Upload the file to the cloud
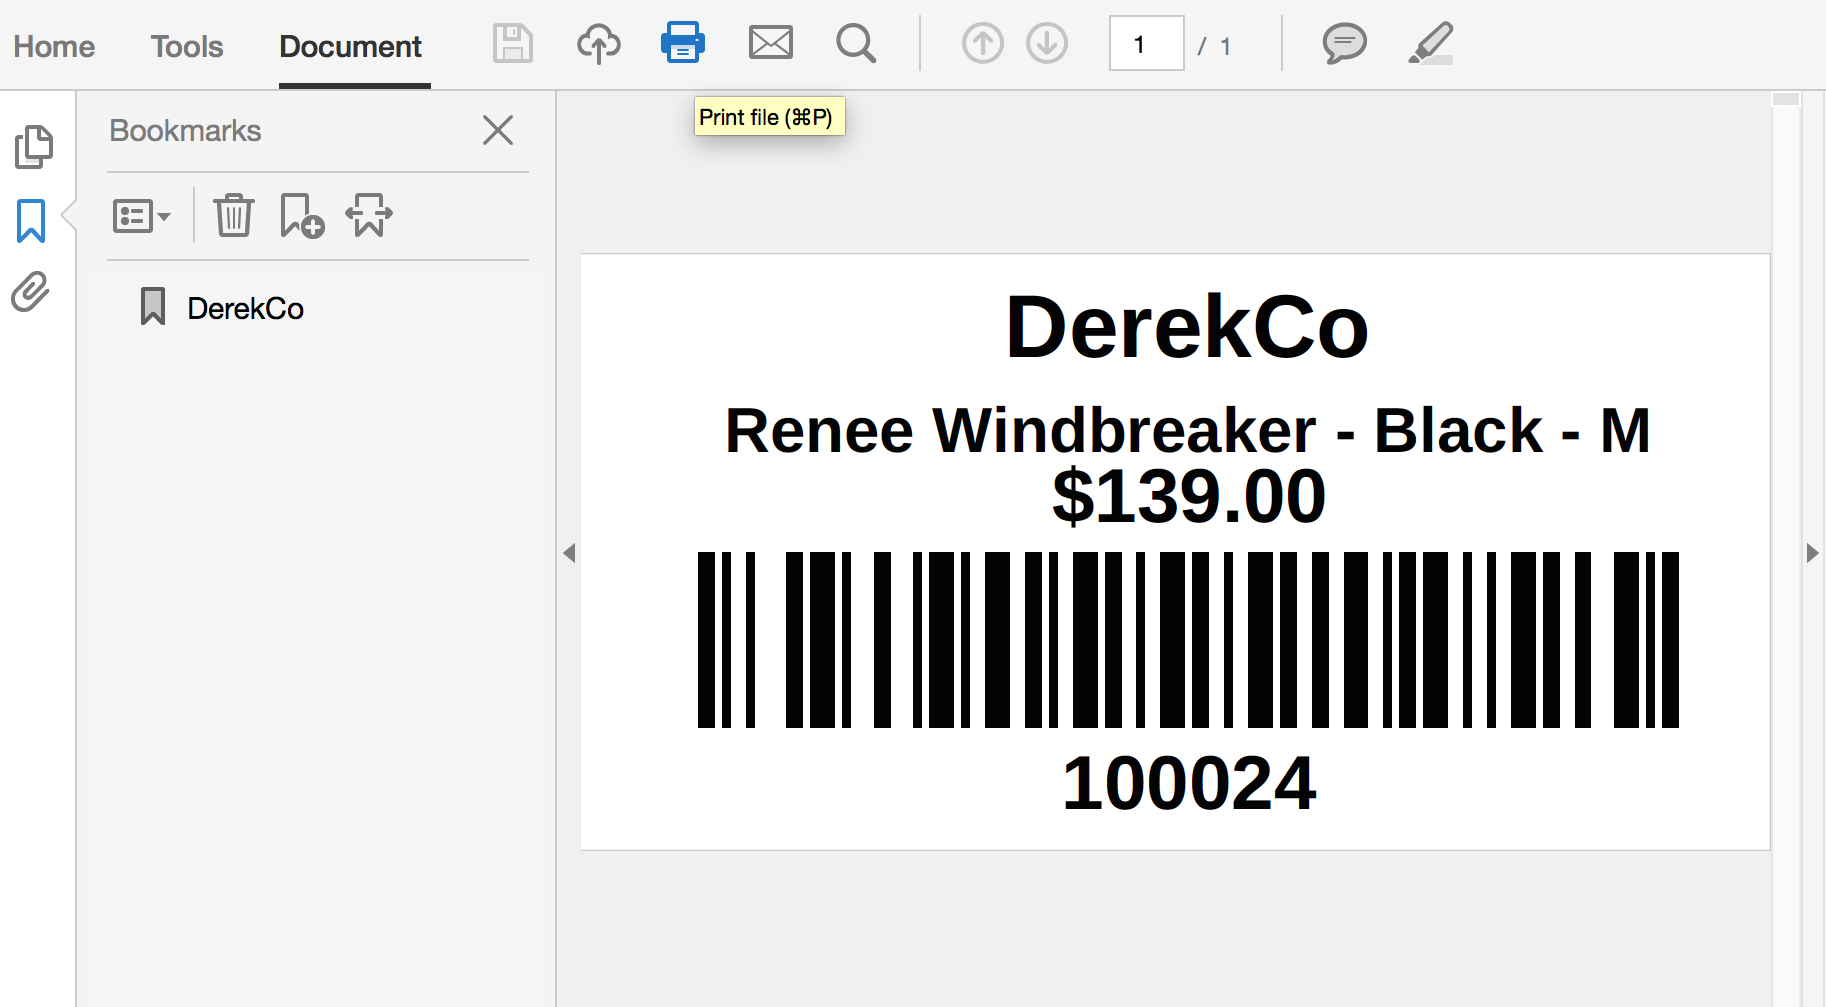Screen dimensions: 1826x1007 click(598, 43)
